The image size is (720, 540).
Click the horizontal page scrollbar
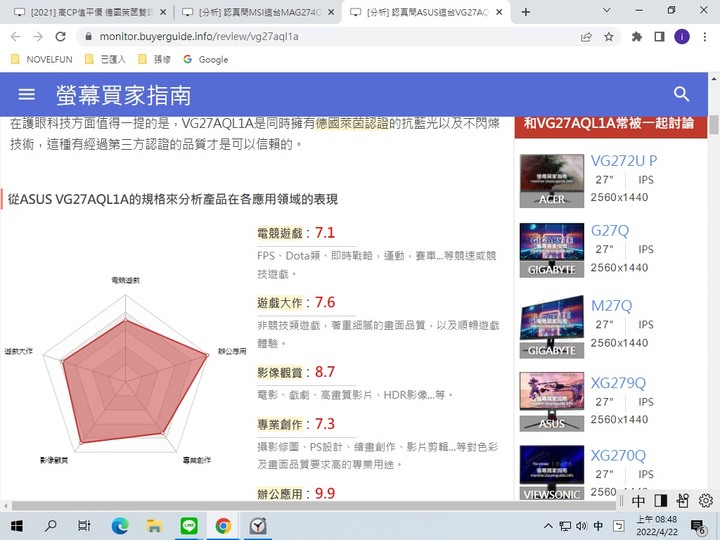click(x=313, y=506)
